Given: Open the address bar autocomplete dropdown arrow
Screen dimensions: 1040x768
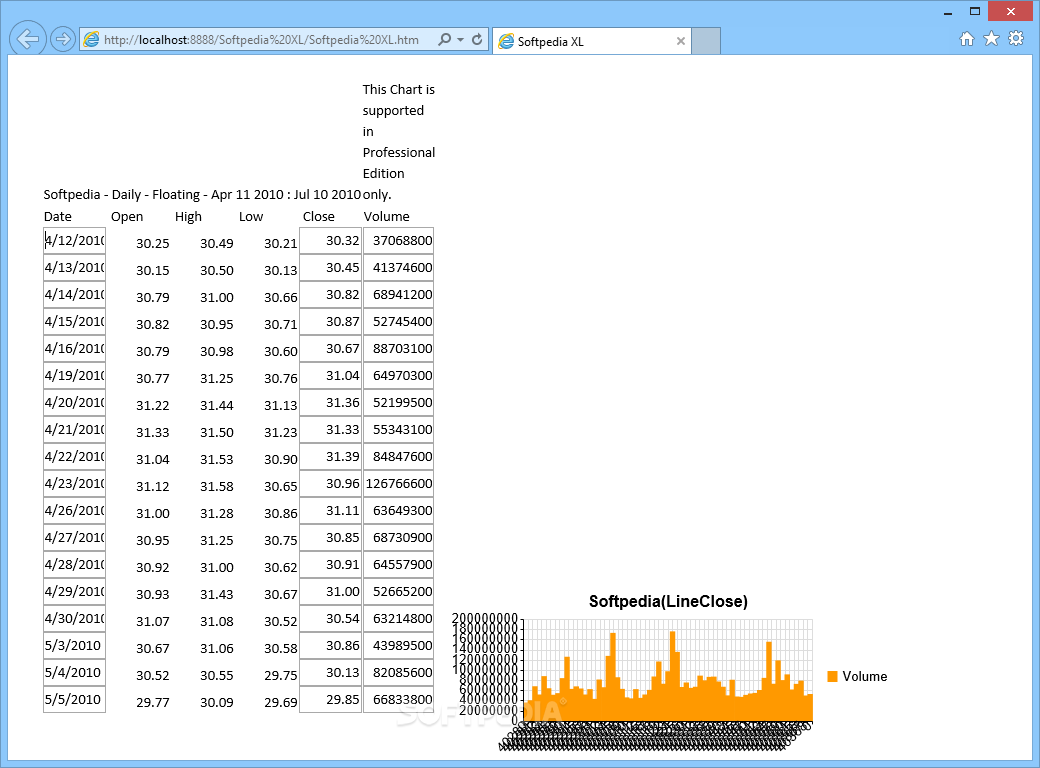Looking at the screenshot, I should [x=460, y=40].
